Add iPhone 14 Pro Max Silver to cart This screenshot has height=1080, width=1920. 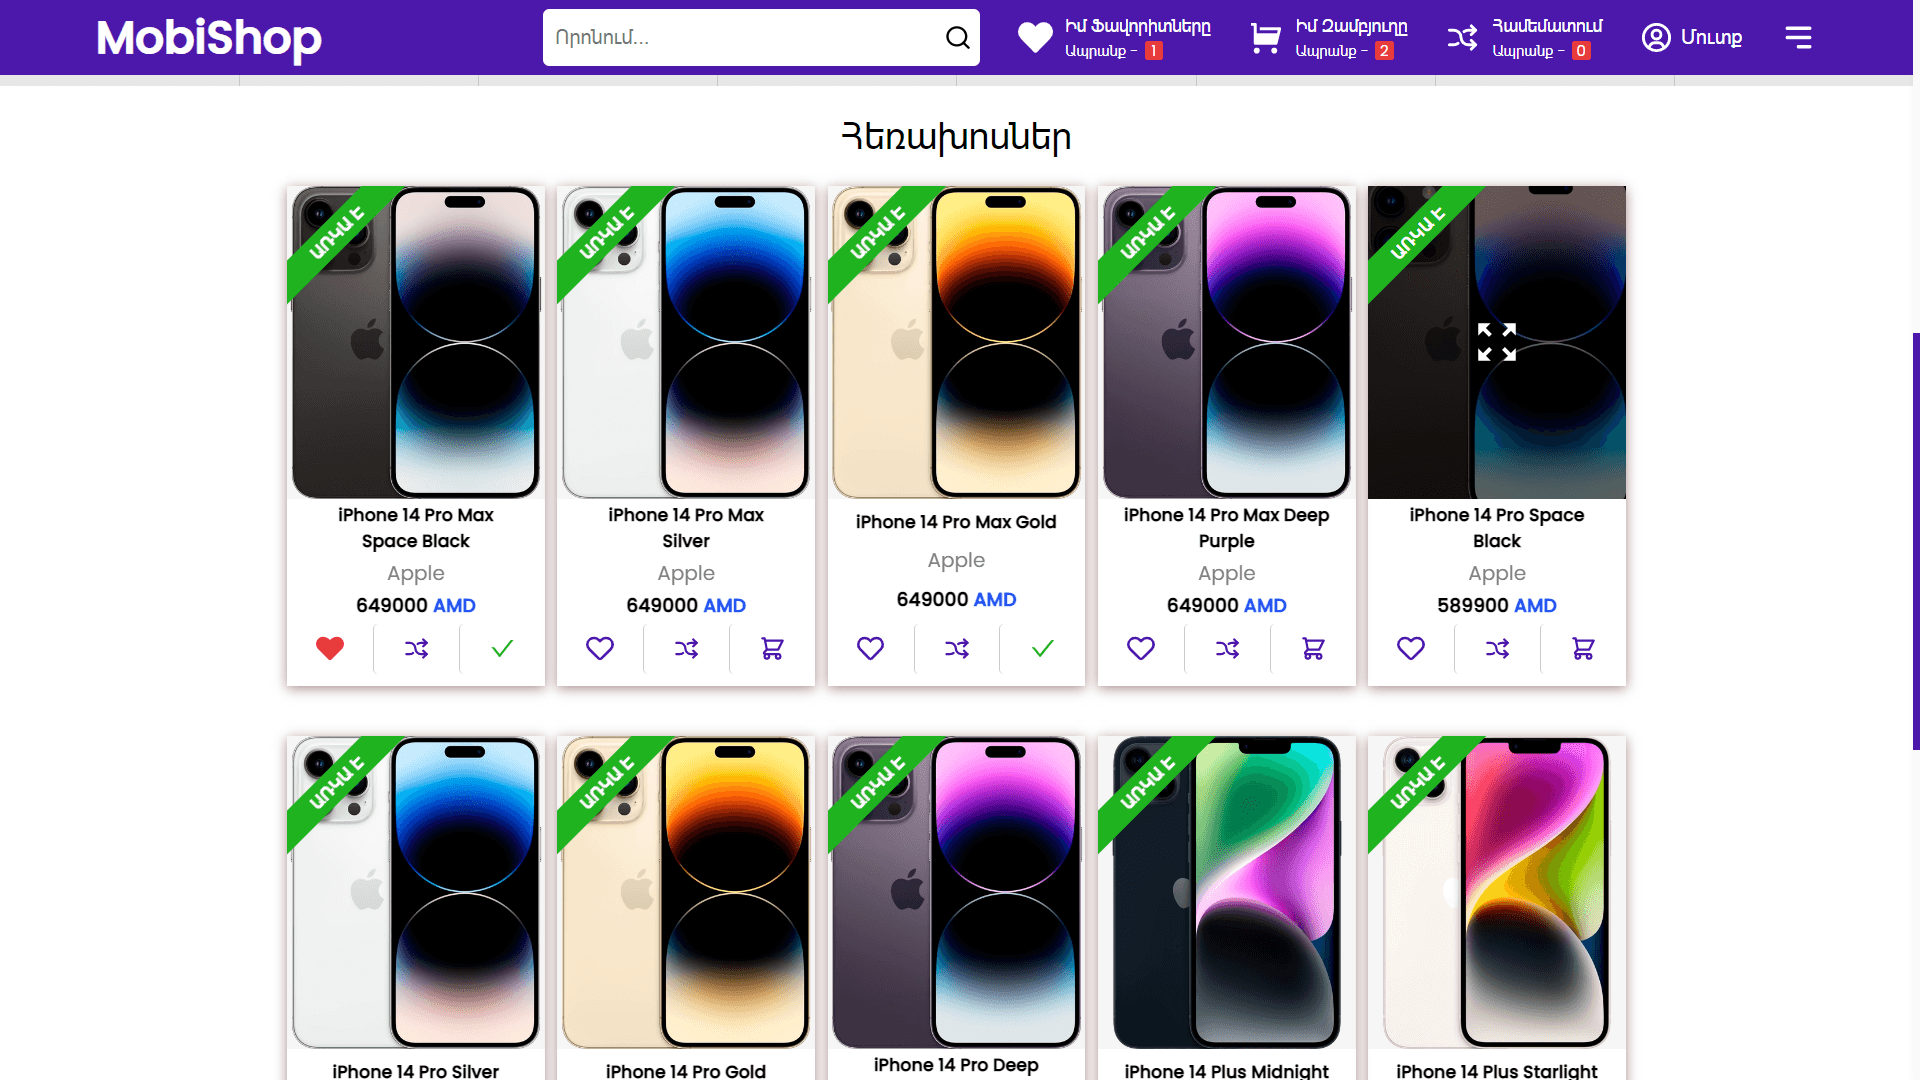[772, 649]
